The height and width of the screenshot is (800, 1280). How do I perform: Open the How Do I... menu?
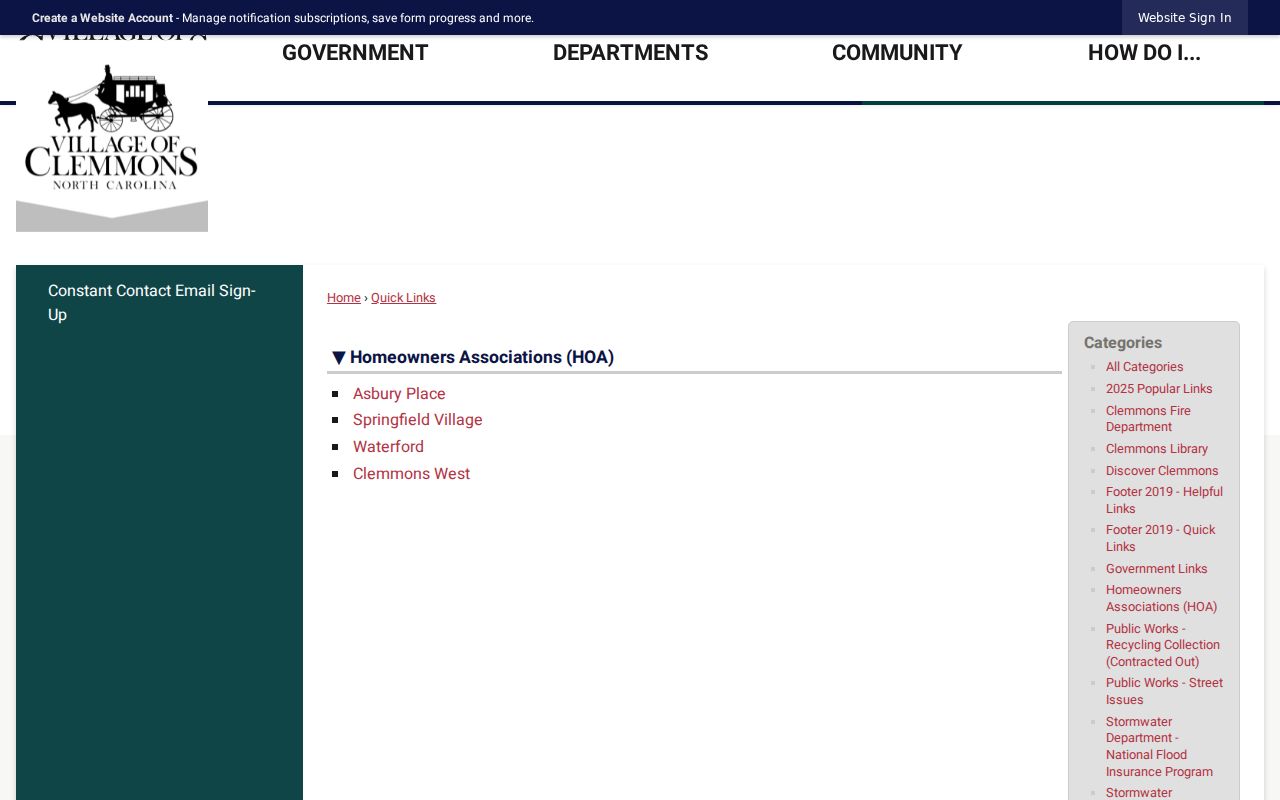1144,53
